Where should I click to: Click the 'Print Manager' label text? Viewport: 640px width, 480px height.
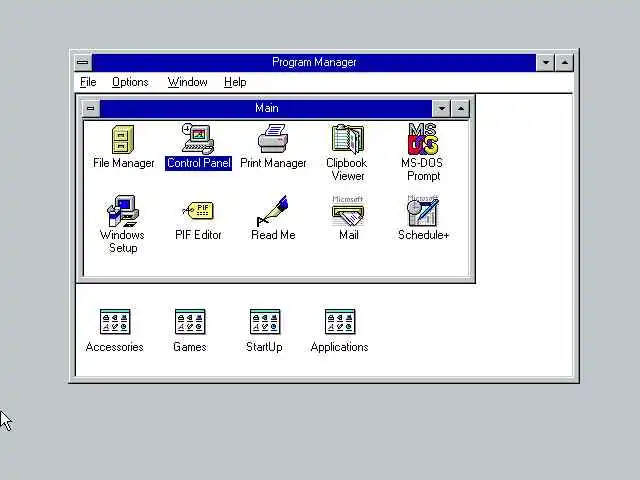click(273, 163)
